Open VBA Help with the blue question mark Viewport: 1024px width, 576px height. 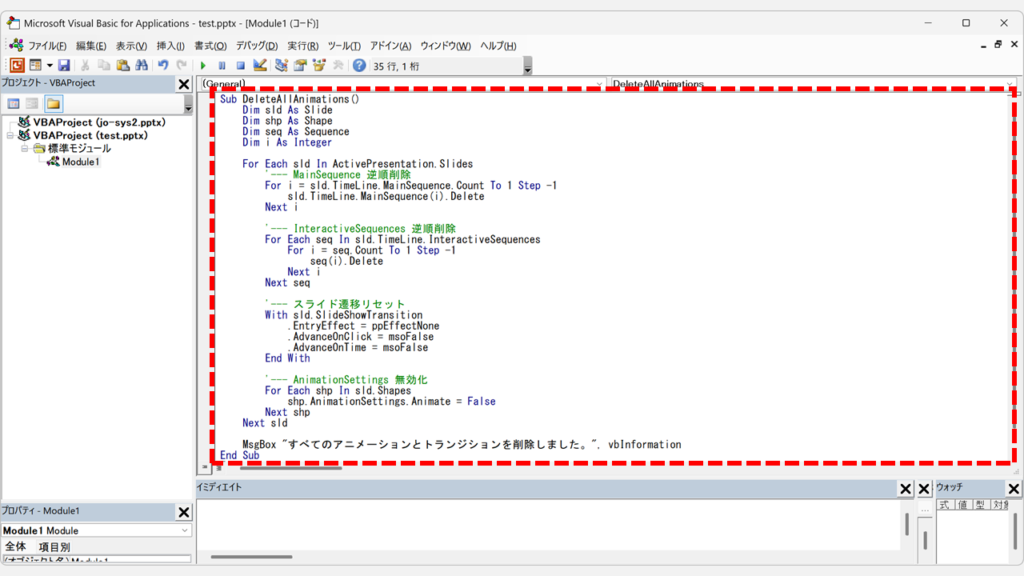pos(359,65)
